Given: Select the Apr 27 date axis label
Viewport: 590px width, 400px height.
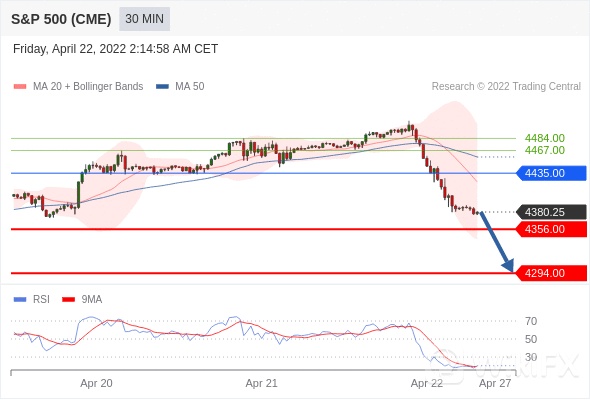Looking at the screenshot, I should (x=495, y=383).
